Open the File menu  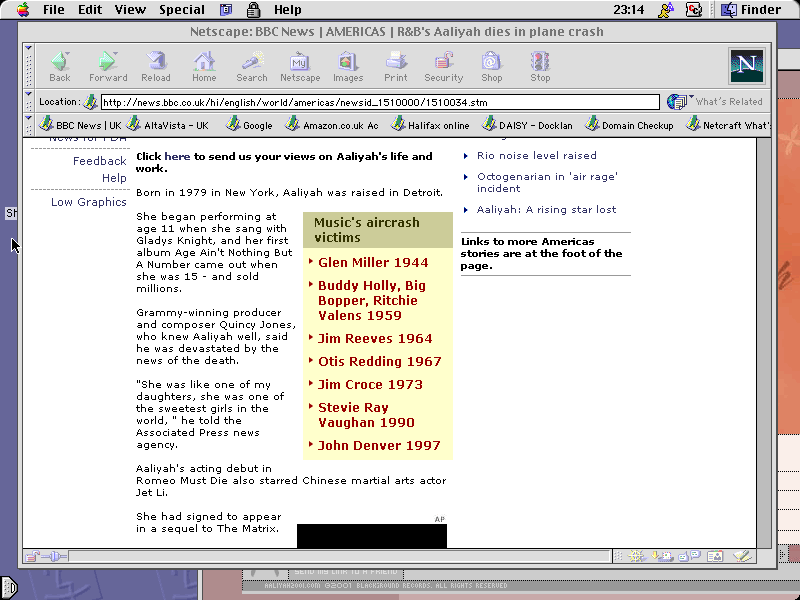click(x=54, y=10)
